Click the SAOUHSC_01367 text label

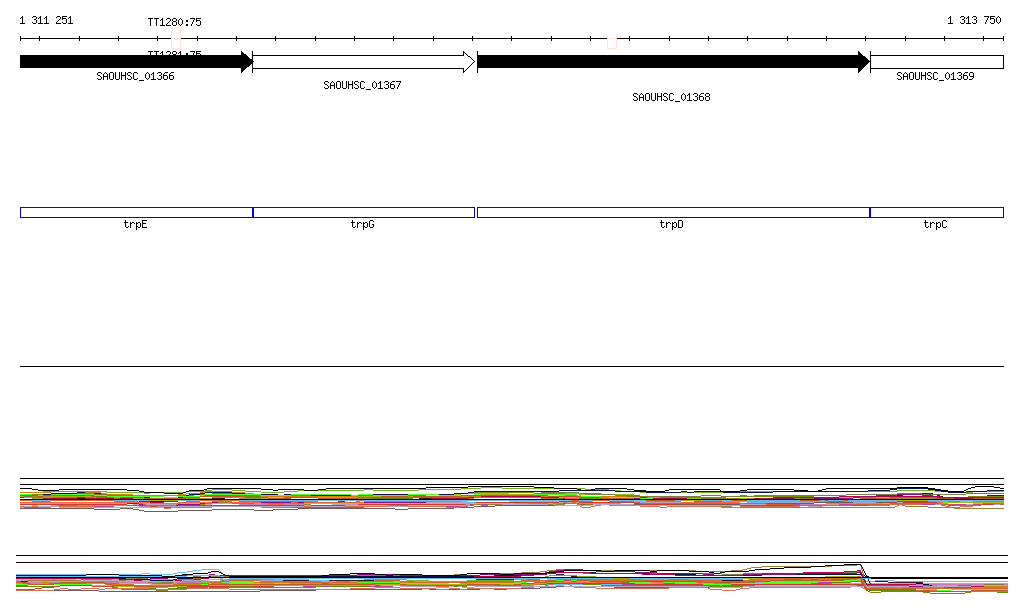362,86
